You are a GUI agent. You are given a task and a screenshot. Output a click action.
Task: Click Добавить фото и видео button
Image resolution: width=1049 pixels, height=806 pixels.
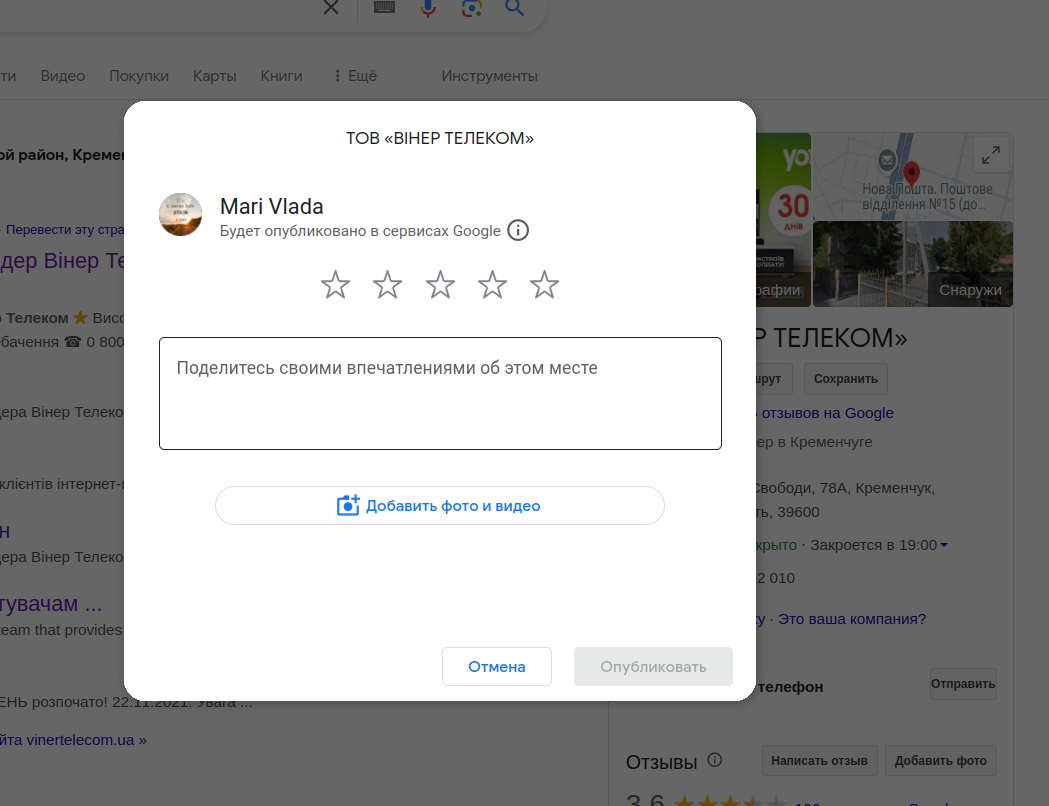tap(440, 506)
